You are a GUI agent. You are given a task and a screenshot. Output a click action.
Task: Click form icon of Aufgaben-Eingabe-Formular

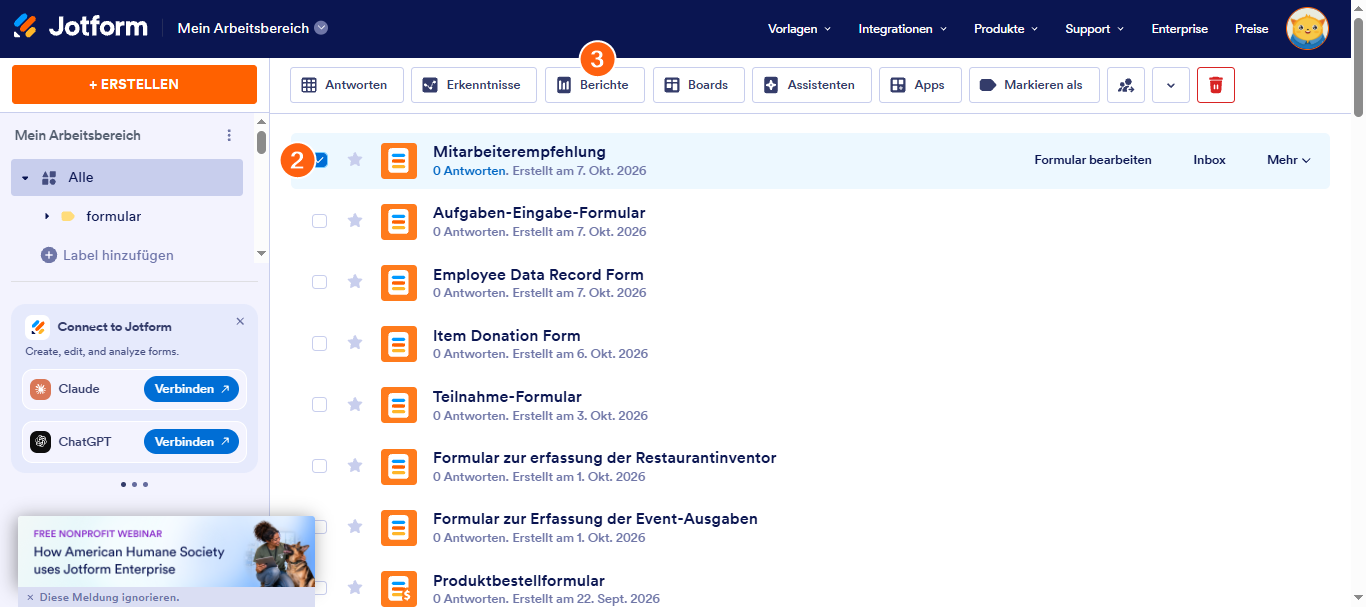tap(399, 222)
